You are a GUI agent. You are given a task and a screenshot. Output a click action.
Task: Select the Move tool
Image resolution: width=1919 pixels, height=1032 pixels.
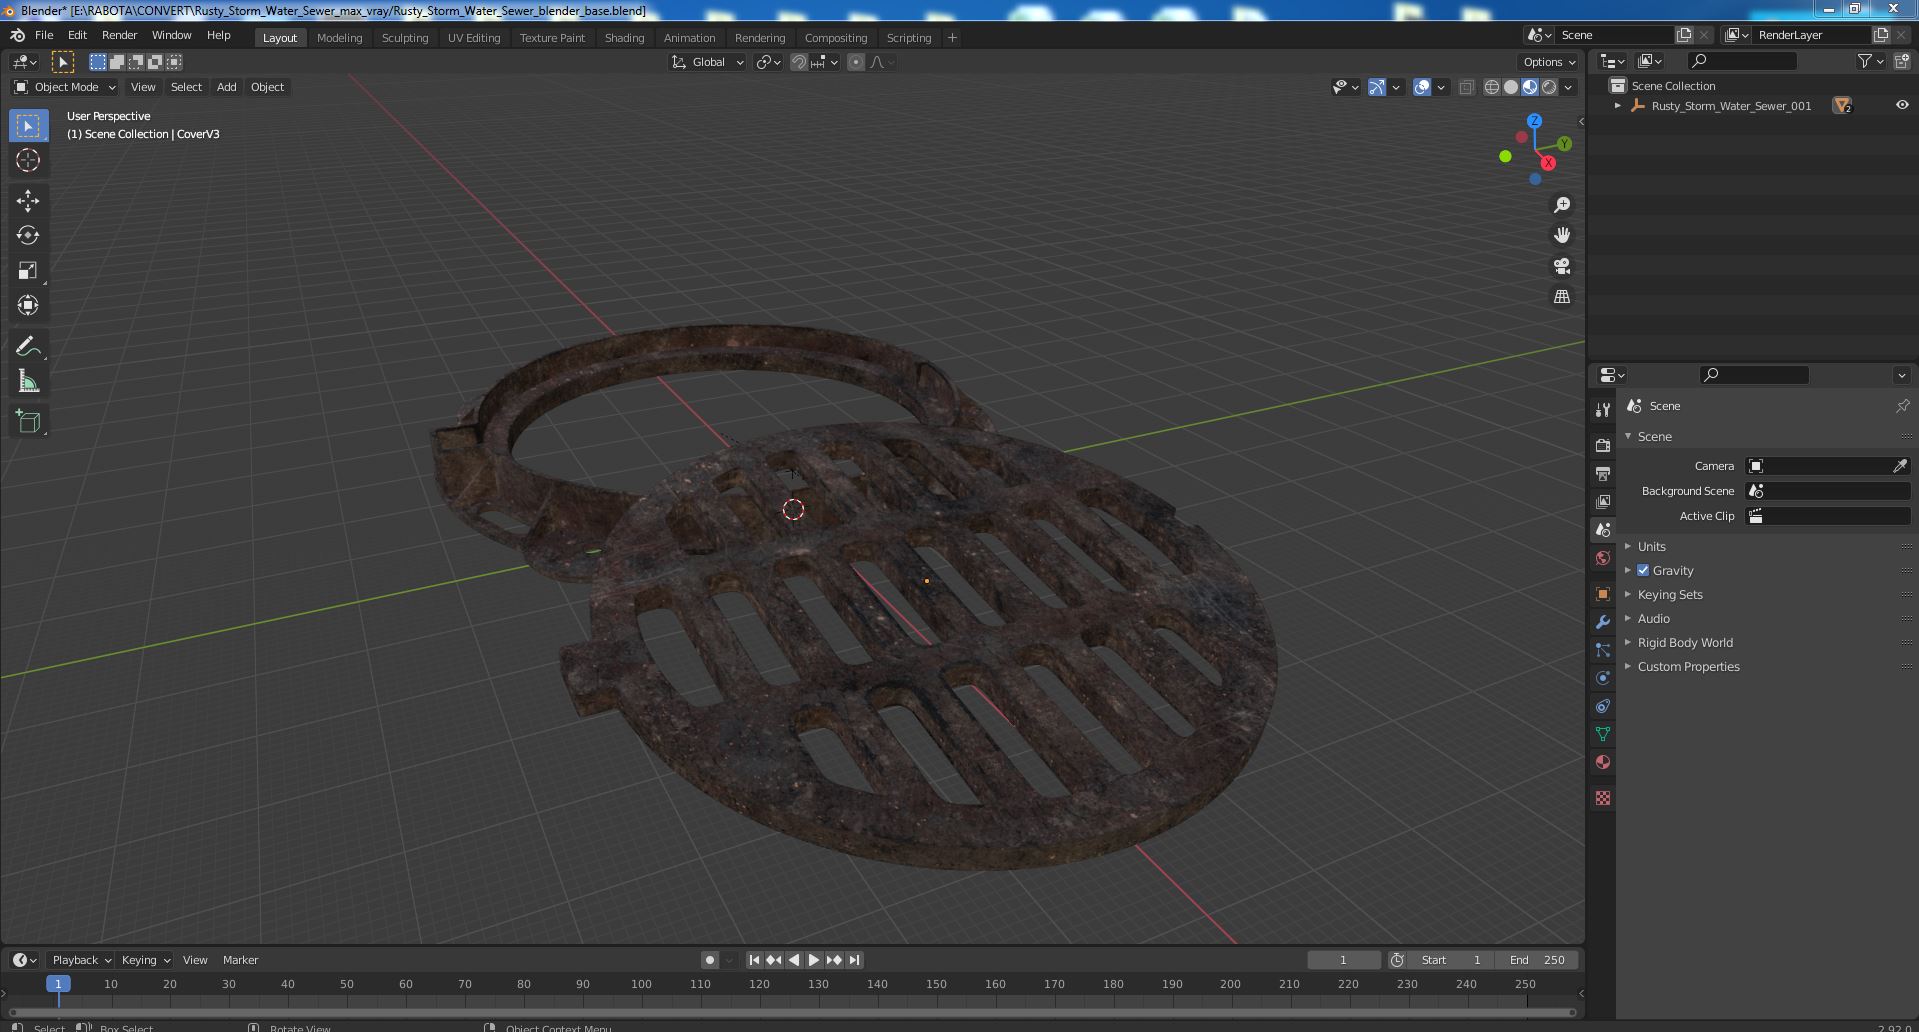pos(28,201)
